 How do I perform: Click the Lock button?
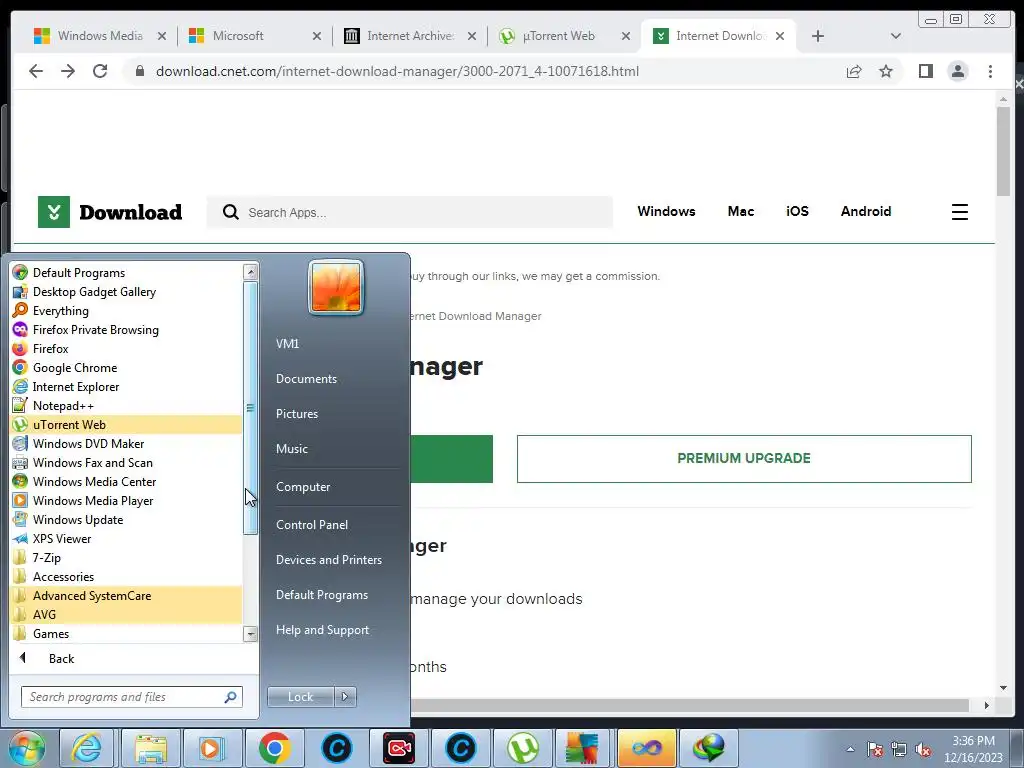(x=300, y=697)
